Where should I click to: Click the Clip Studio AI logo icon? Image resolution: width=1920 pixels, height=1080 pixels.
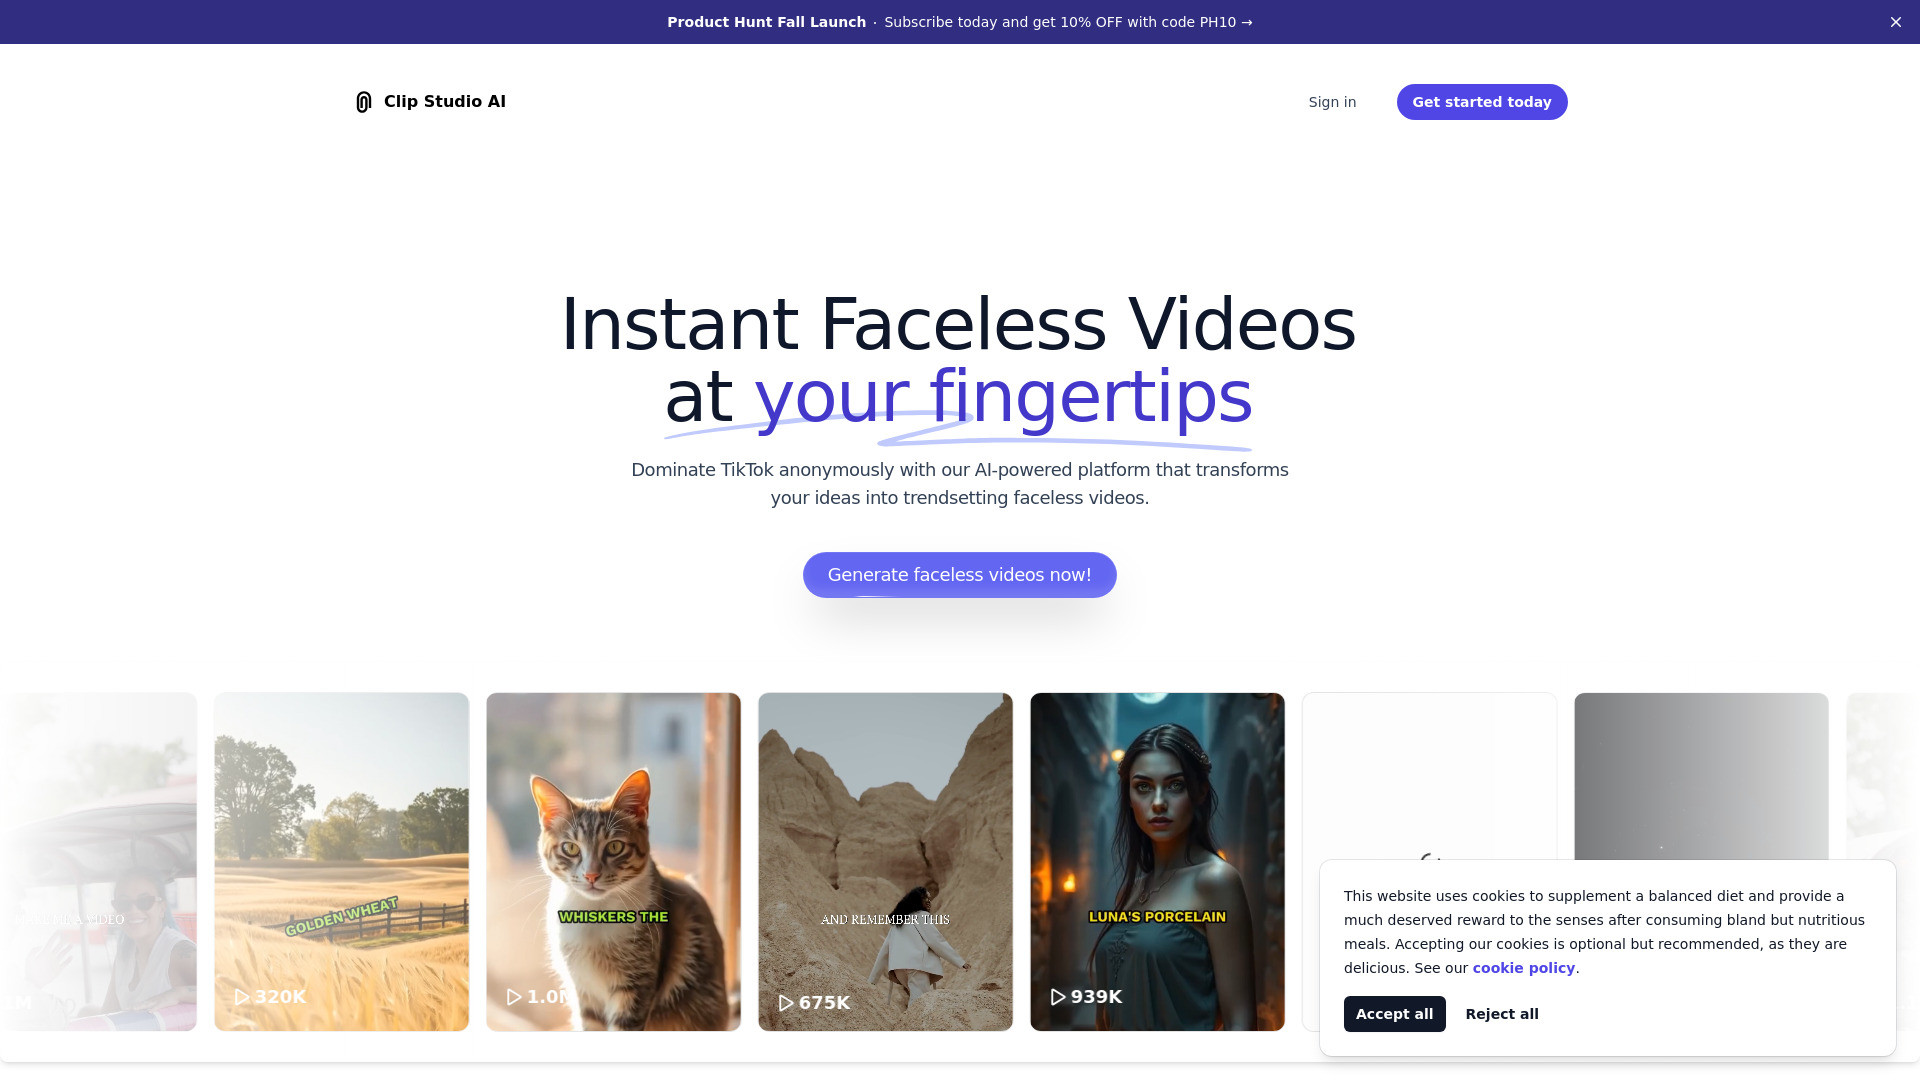pyautogui.click(x=364, y=102)
